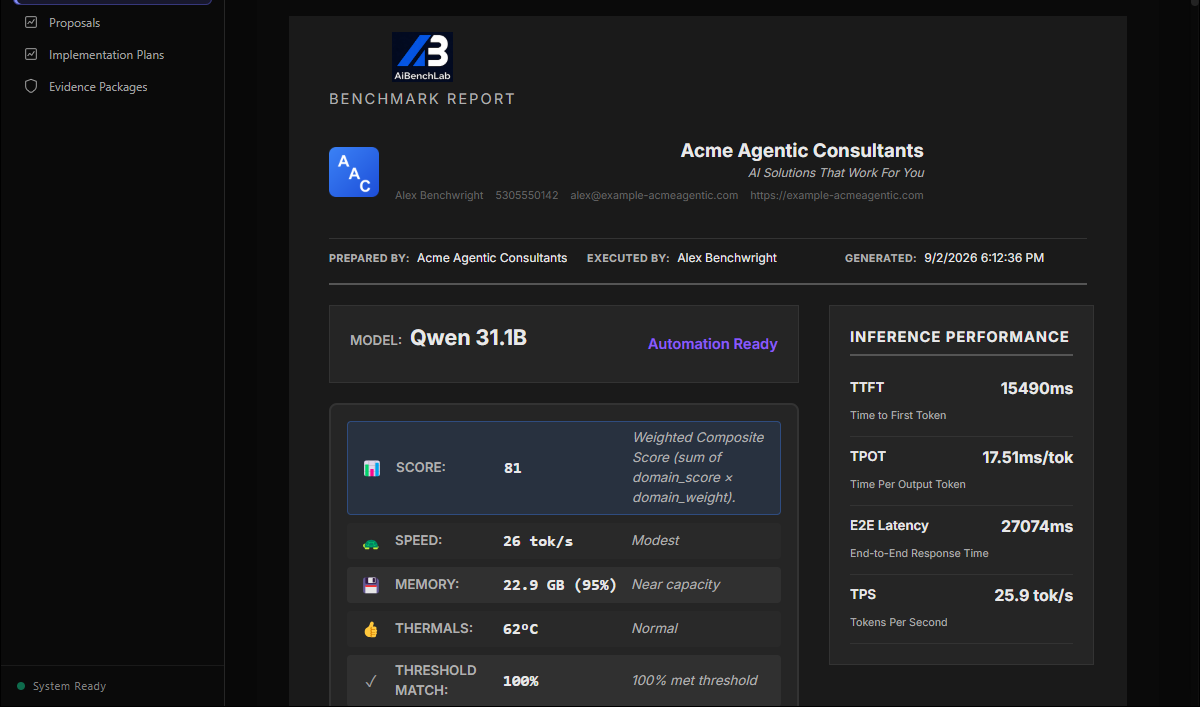Click the phone number 5305550142
1200x707 pixels.
[527, 195]
